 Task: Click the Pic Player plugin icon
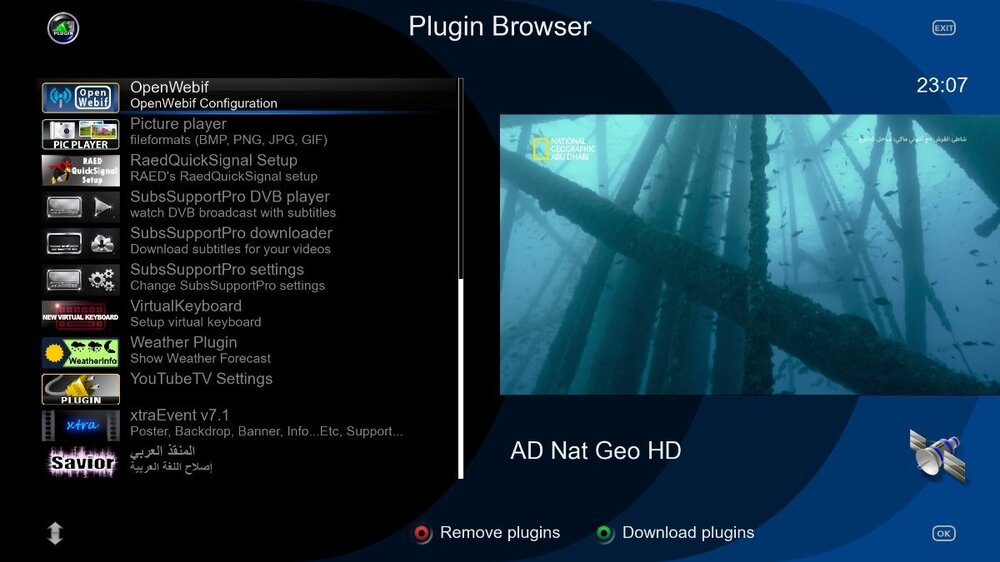[80, 134]
